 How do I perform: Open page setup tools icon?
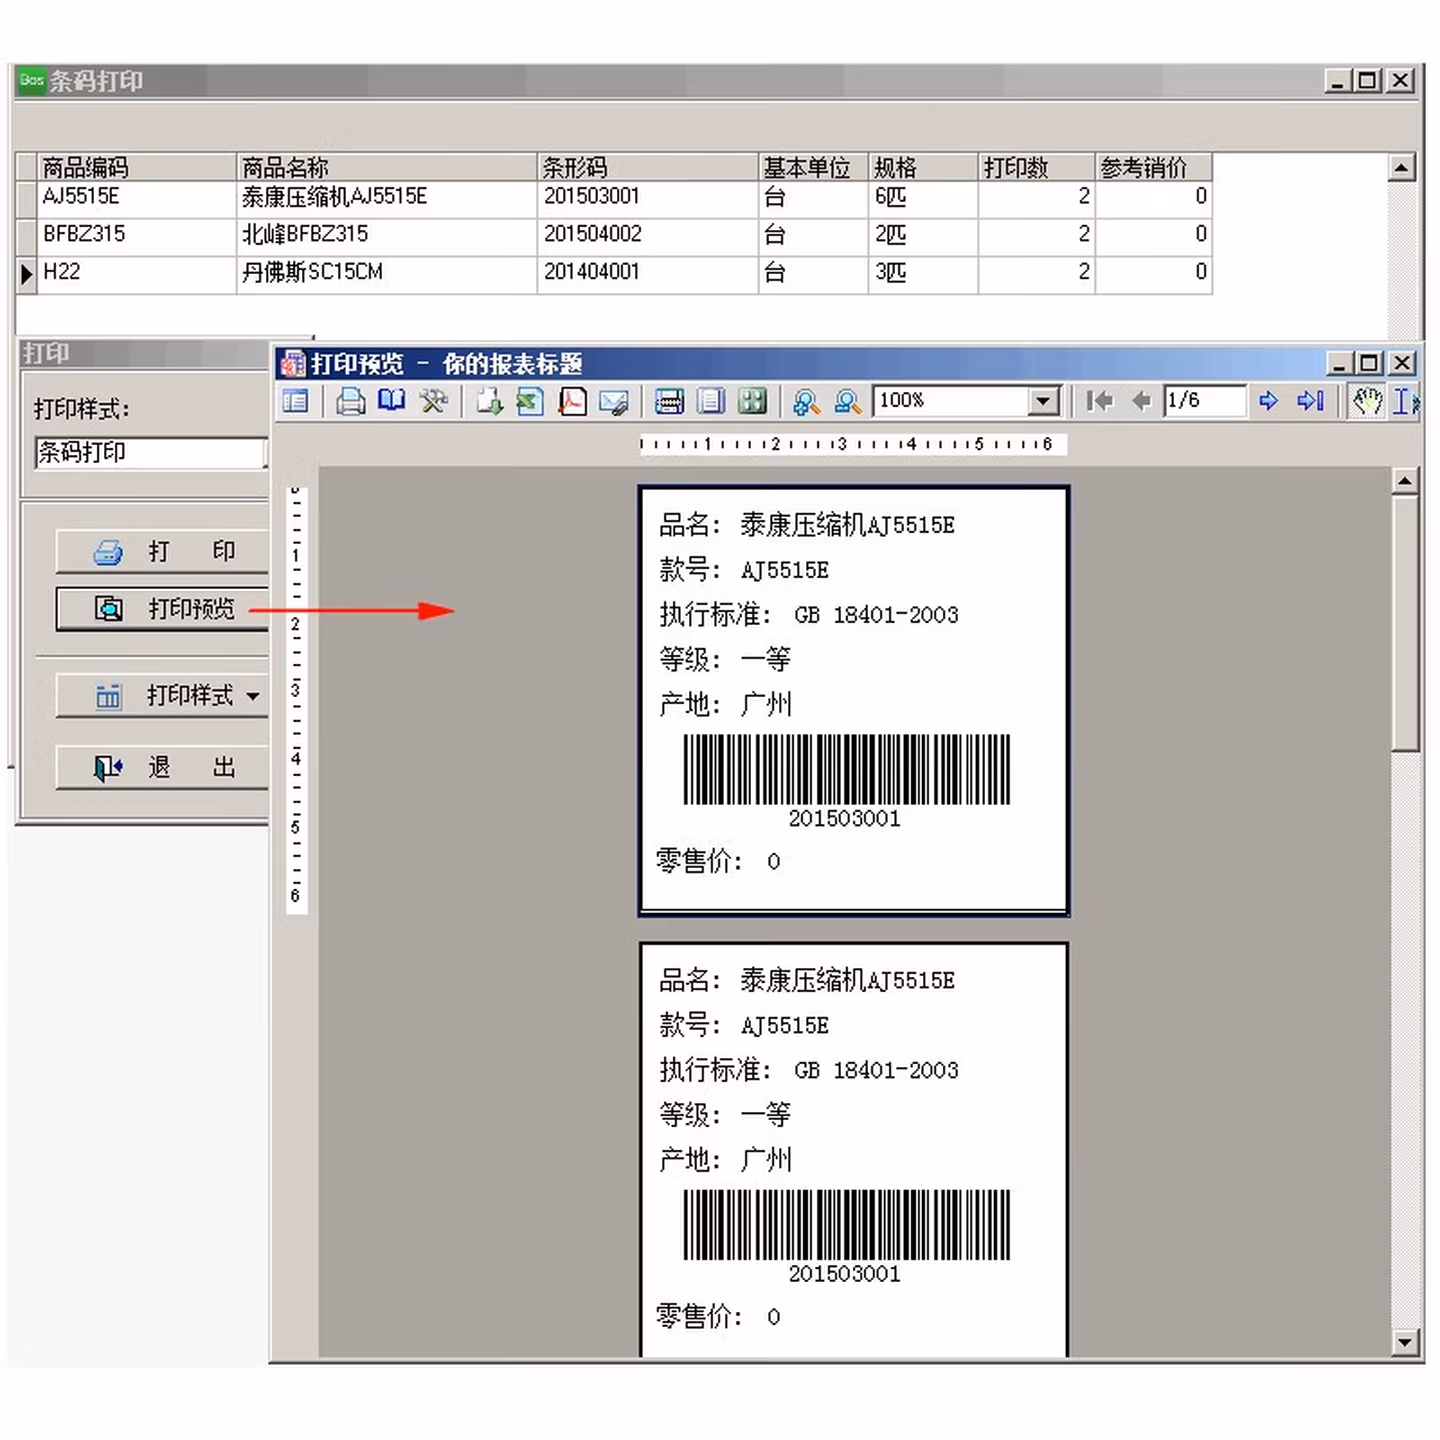click(433, 401)
